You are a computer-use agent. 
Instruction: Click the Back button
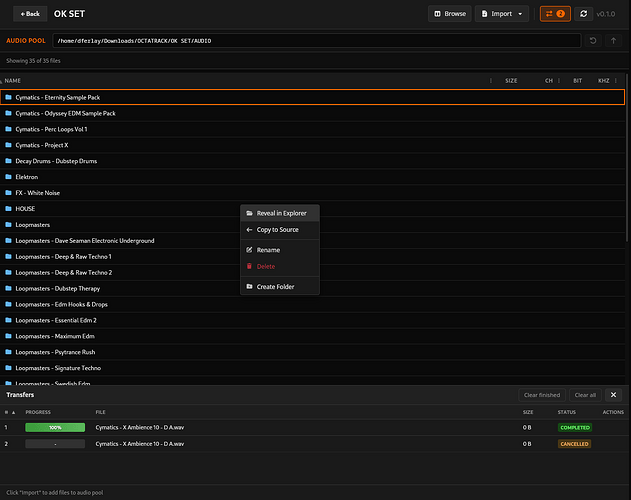click(30, 14)
